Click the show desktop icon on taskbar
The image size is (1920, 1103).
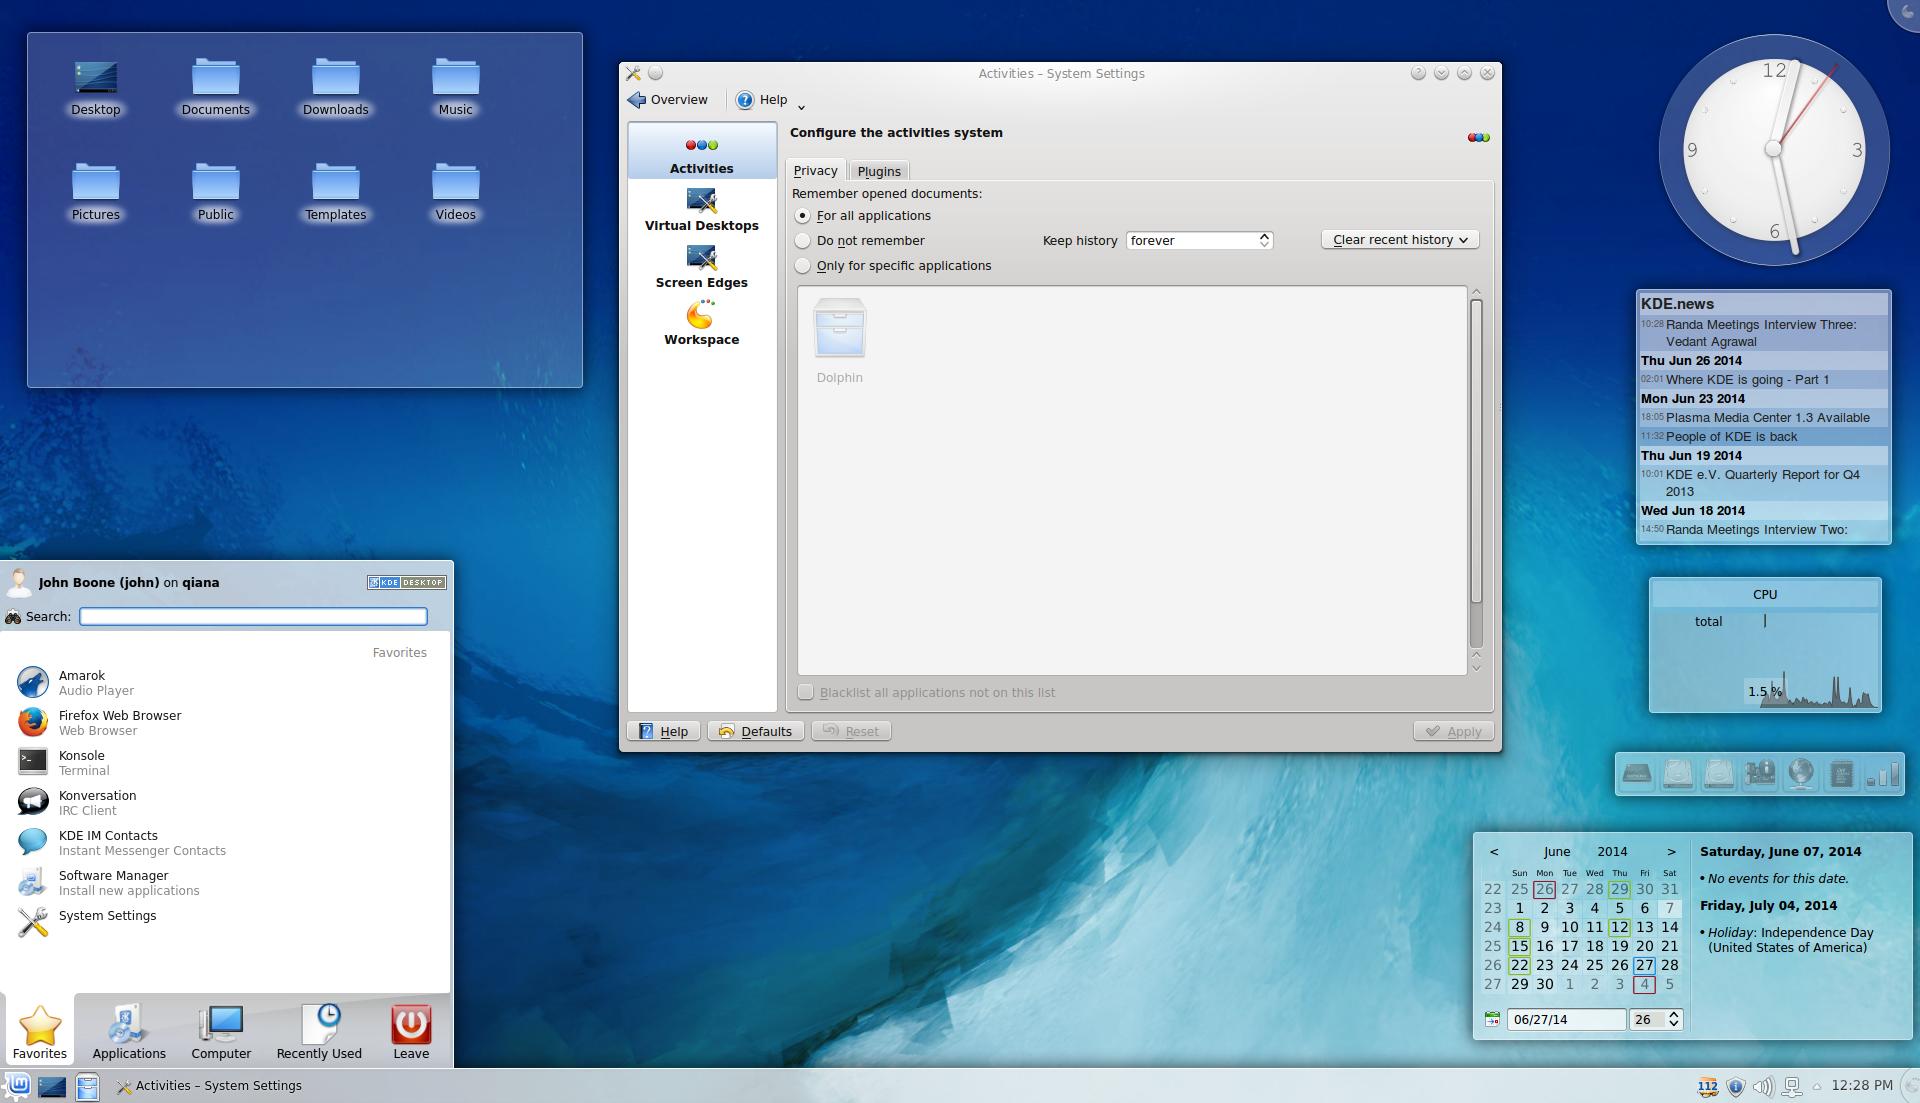tap(52, 1086)
